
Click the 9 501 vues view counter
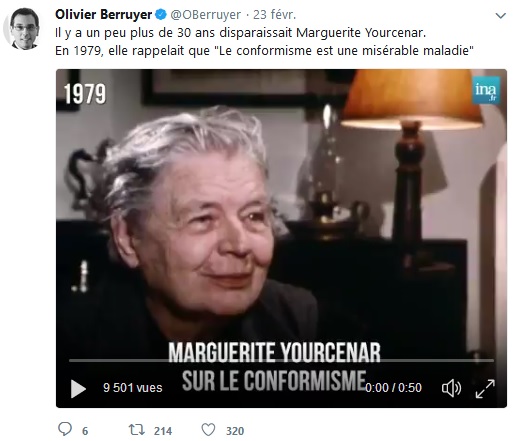133,388
